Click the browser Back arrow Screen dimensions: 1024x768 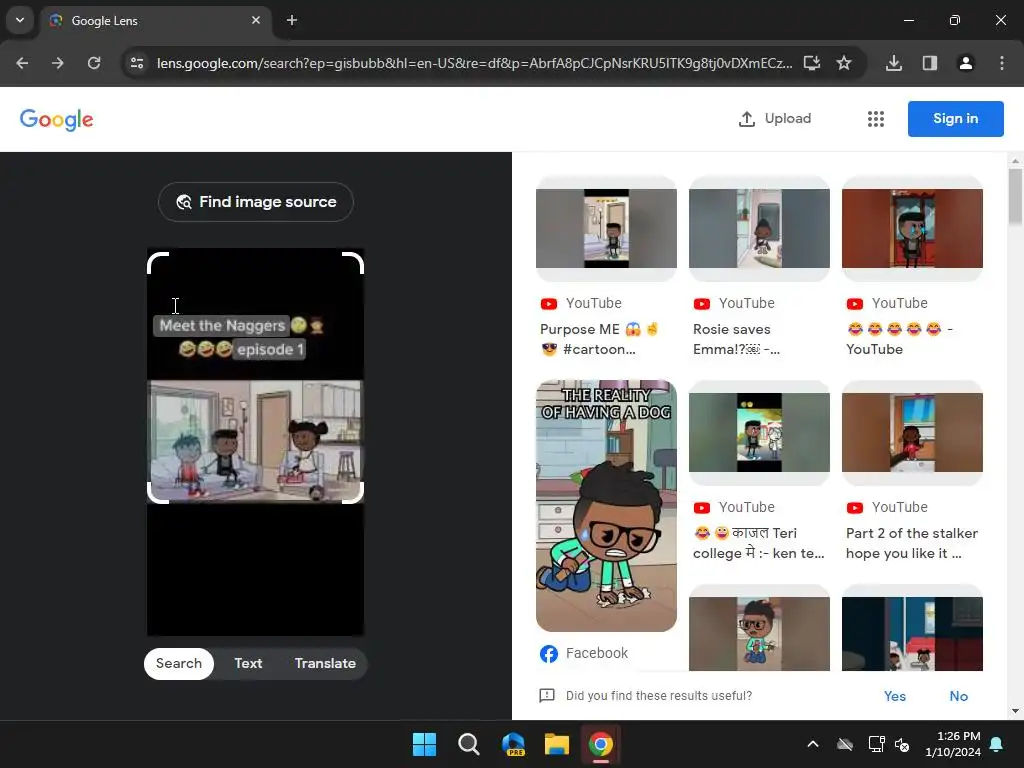(x=22, y=63)
